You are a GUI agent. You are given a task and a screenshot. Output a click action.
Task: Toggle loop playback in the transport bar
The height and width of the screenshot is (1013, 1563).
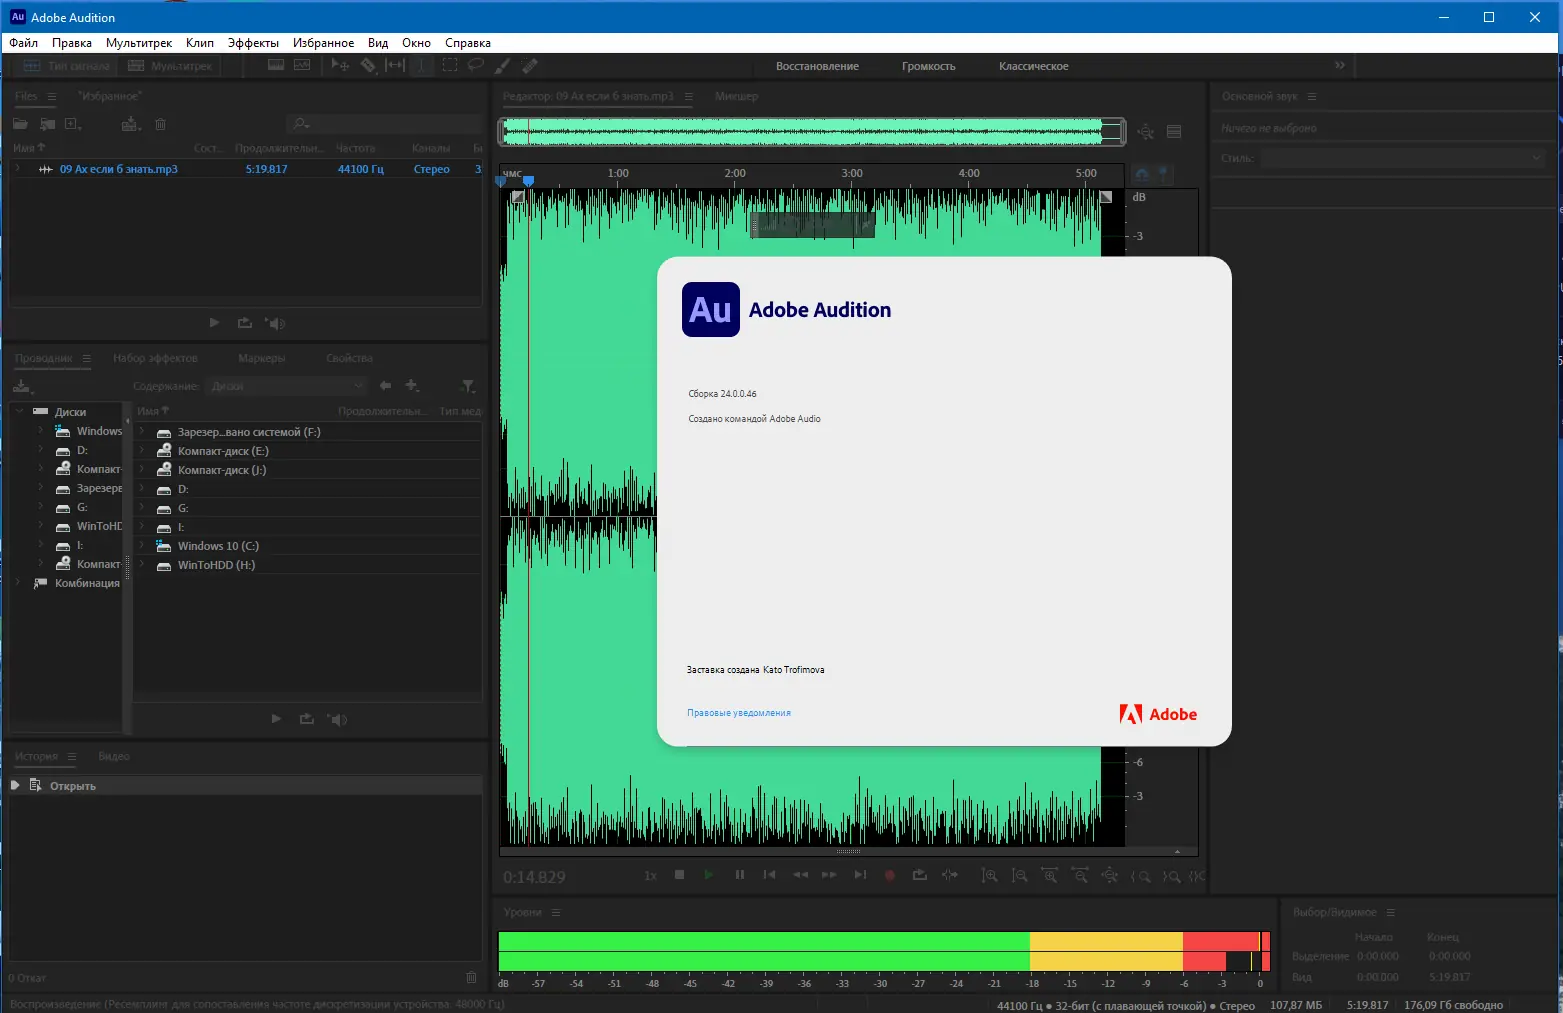pyautogui.click(x=919, y=875)
